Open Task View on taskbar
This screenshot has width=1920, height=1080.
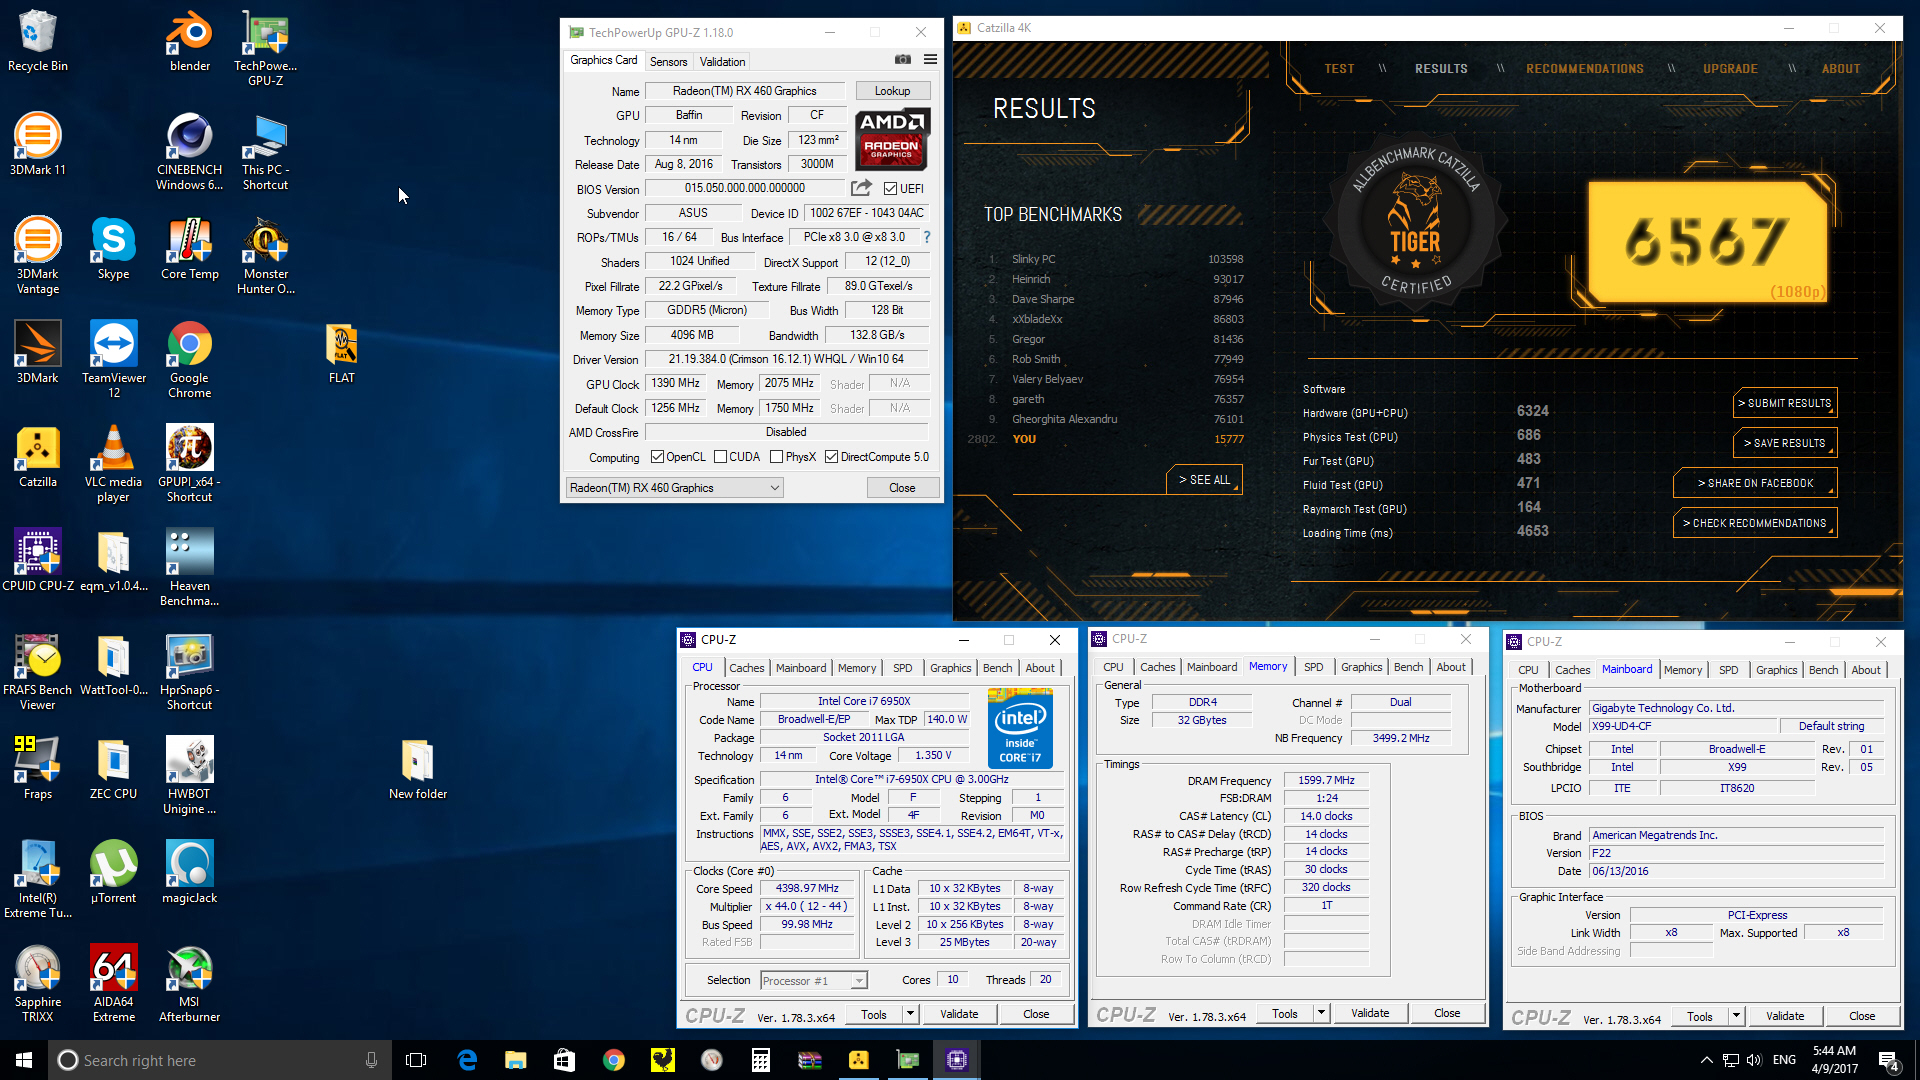[416, 1060]
